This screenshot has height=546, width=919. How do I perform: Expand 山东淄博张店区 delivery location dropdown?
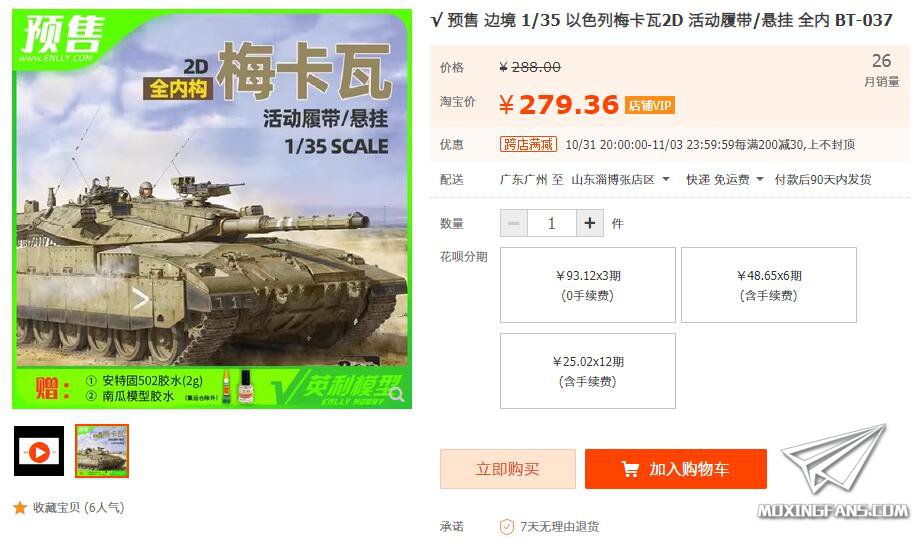click(620, 179)
